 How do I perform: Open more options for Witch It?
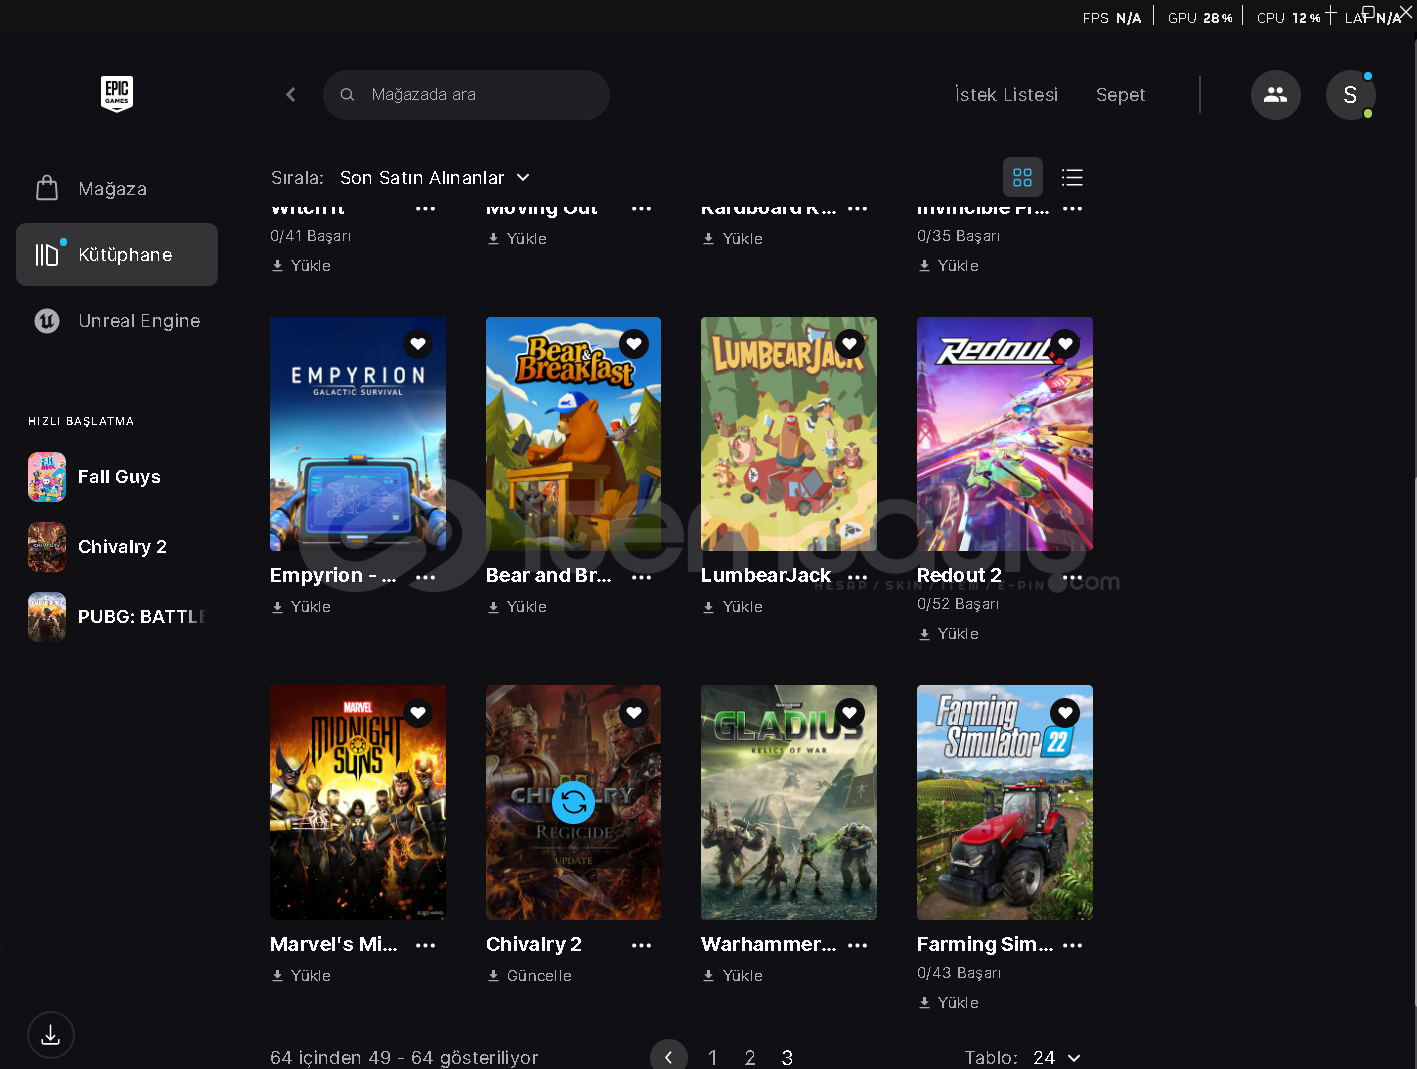(x=426, y=208)
